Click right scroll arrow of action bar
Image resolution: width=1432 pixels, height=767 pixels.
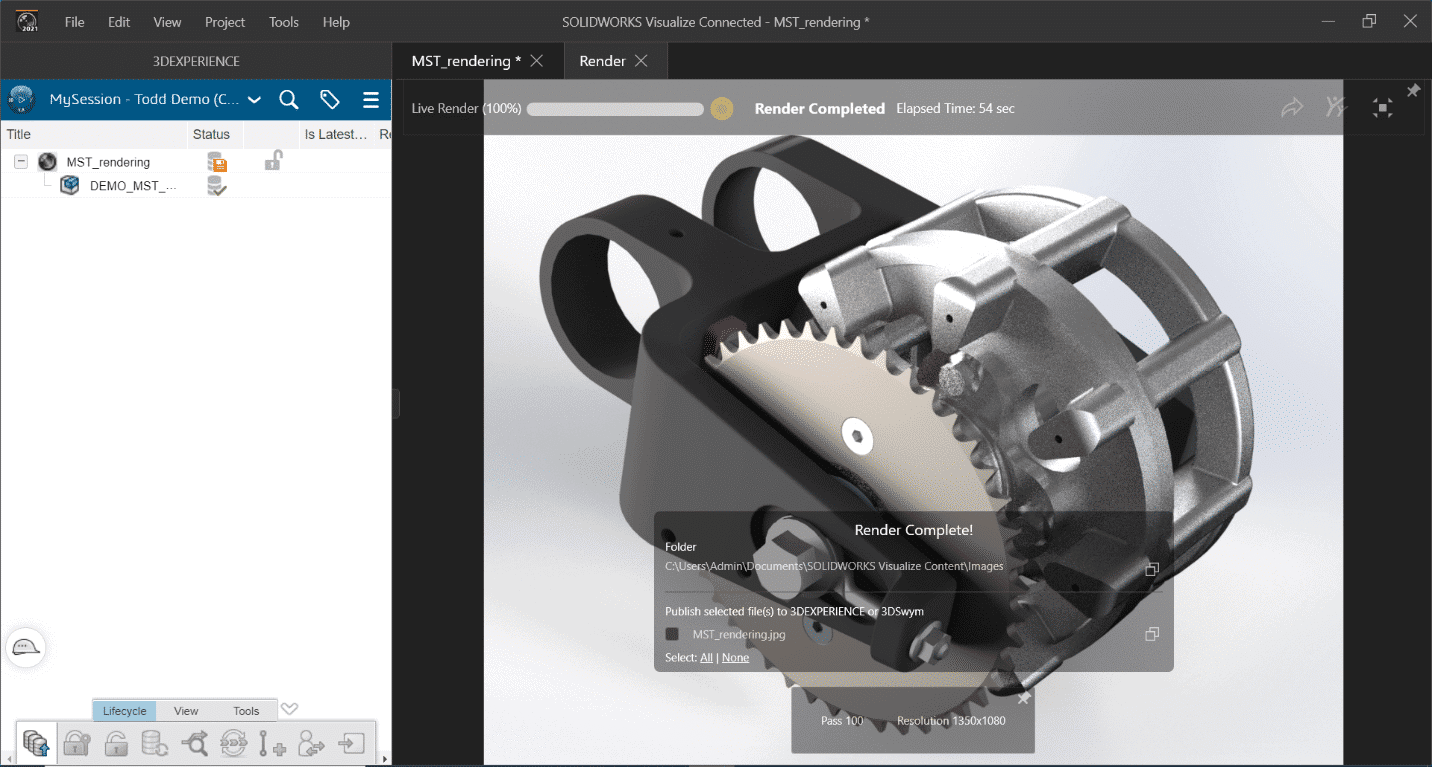(x=385, y=760)
